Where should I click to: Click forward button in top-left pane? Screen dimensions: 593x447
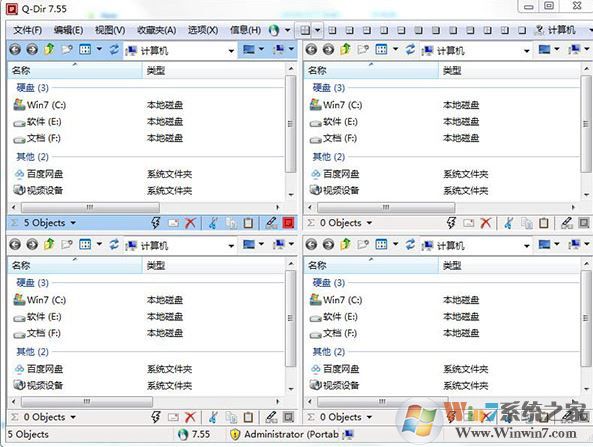pyautogui.click(x=32, y=50)
